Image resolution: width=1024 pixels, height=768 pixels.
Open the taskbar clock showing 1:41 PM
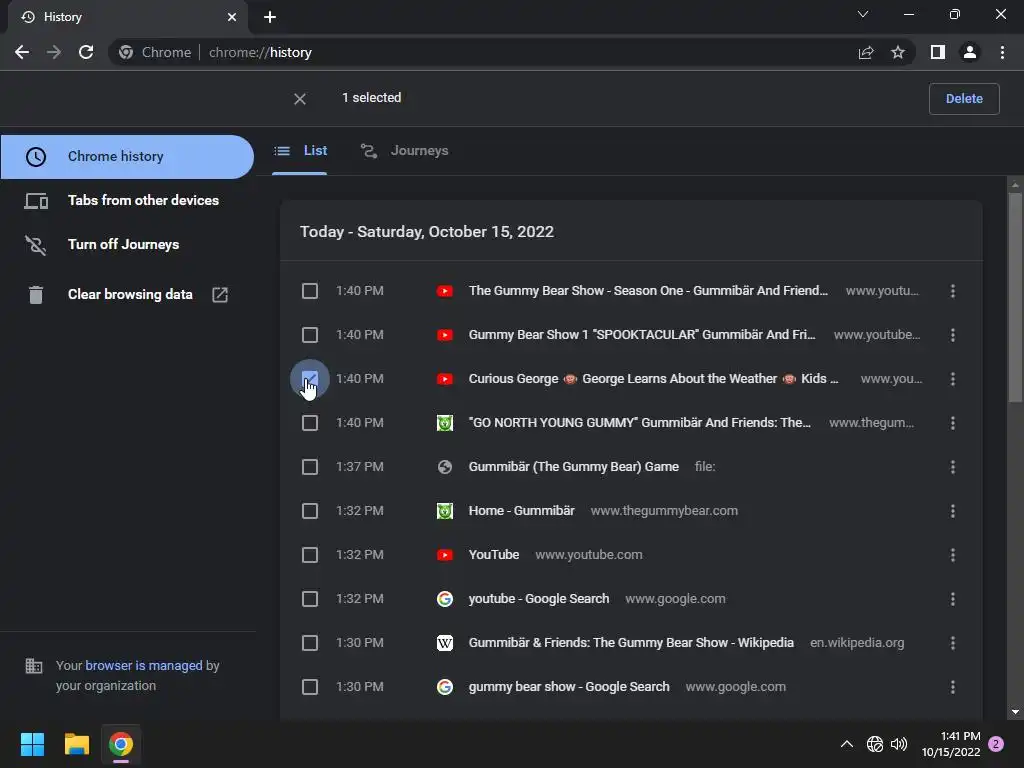pos(951,744)
